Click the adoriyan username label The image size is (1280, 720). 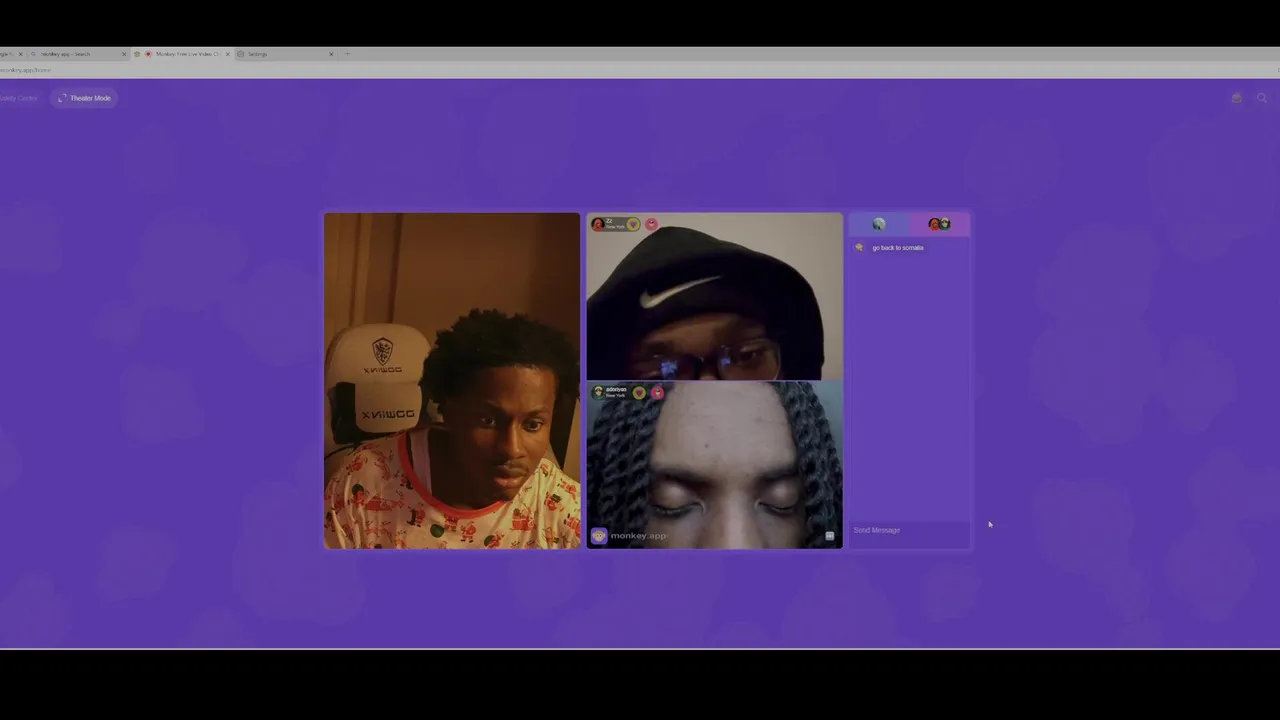click(x=616, y=389)
